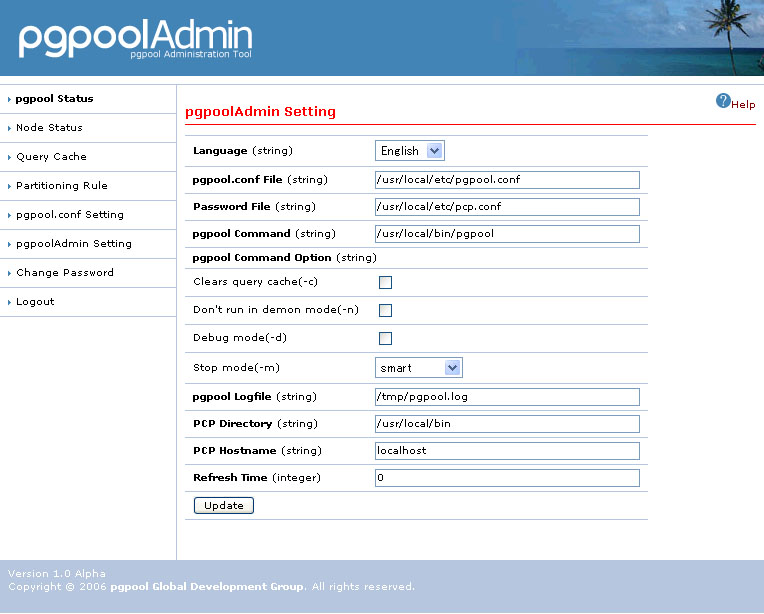Select the PCP Hostname text box

pos(506,451)
